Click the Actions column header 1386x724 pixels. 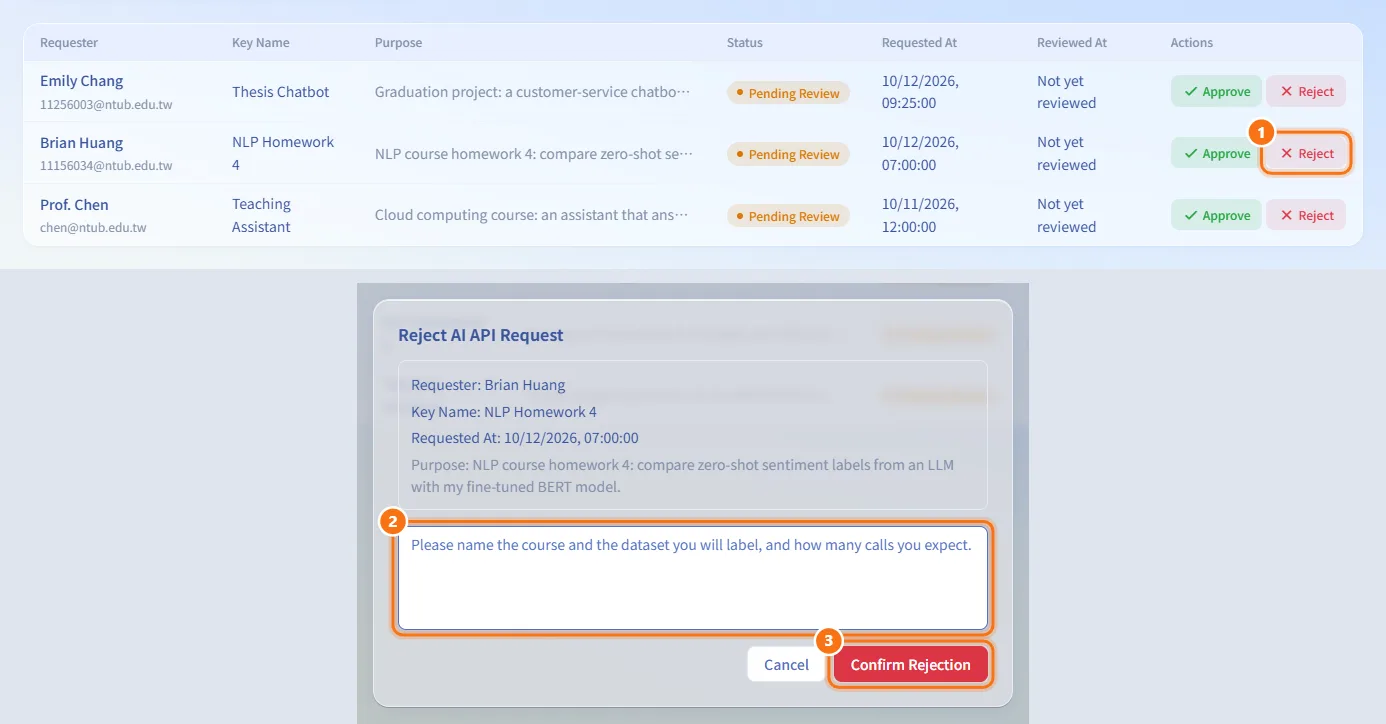coord(1192,43)
